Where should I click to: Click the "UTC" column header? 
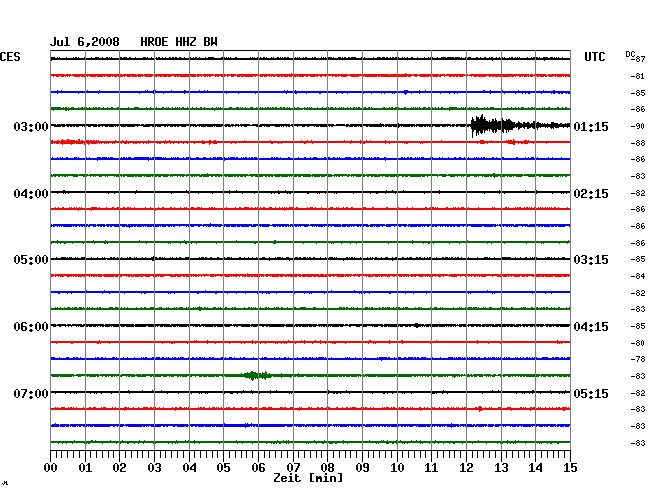tap(594, 57)
